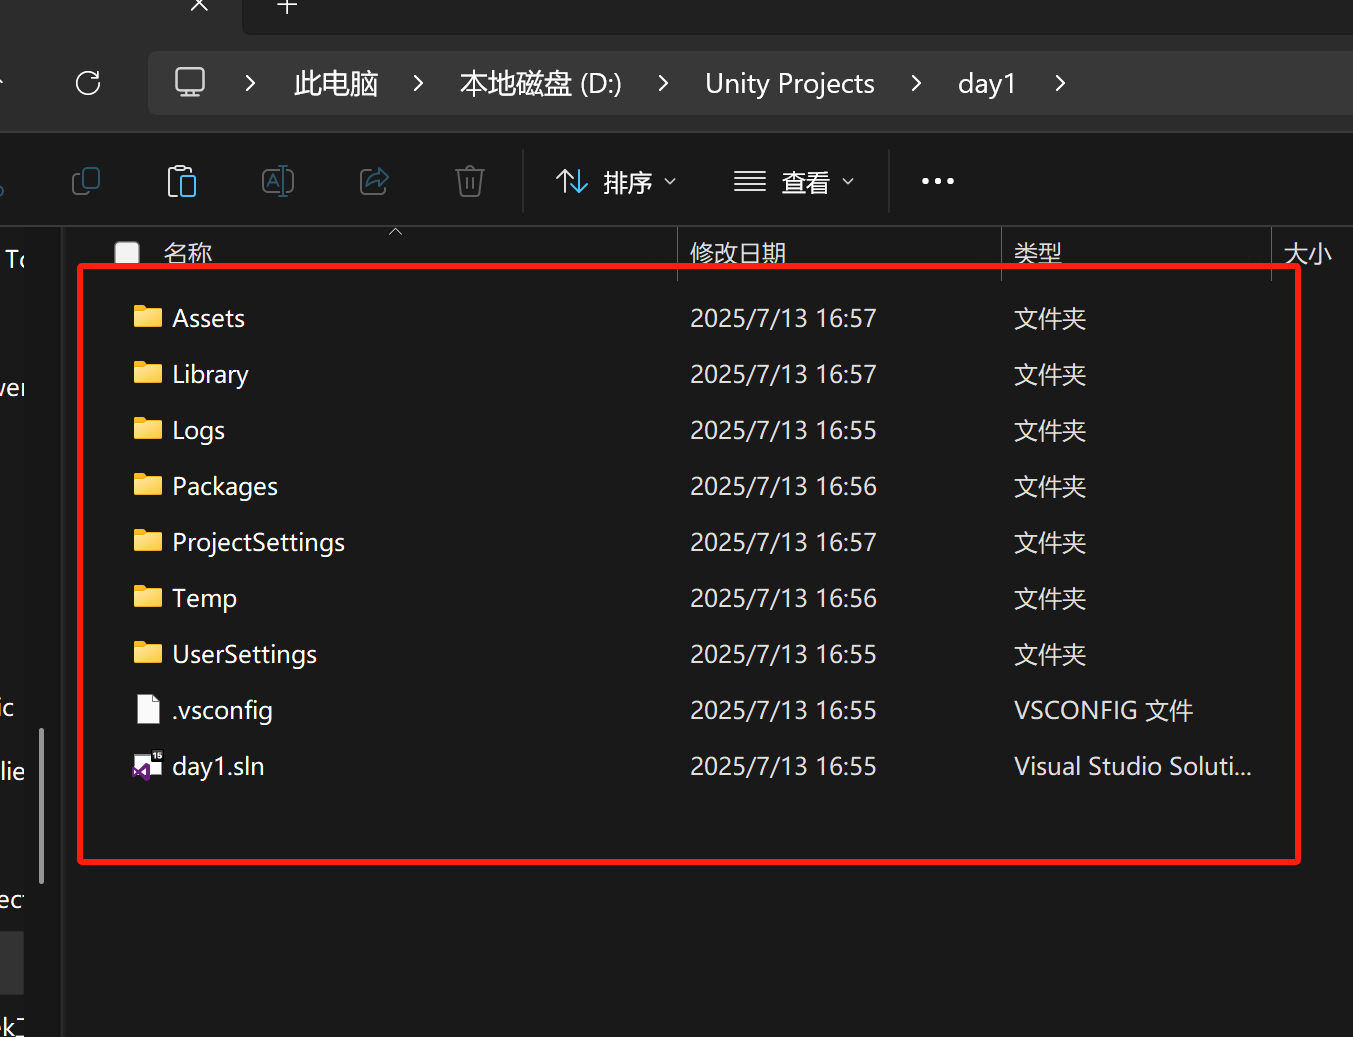This screenshot has width=1353, height=1037.
Task: Click the Paste icon on the toolbar
Action: click(x=182, y=181)
